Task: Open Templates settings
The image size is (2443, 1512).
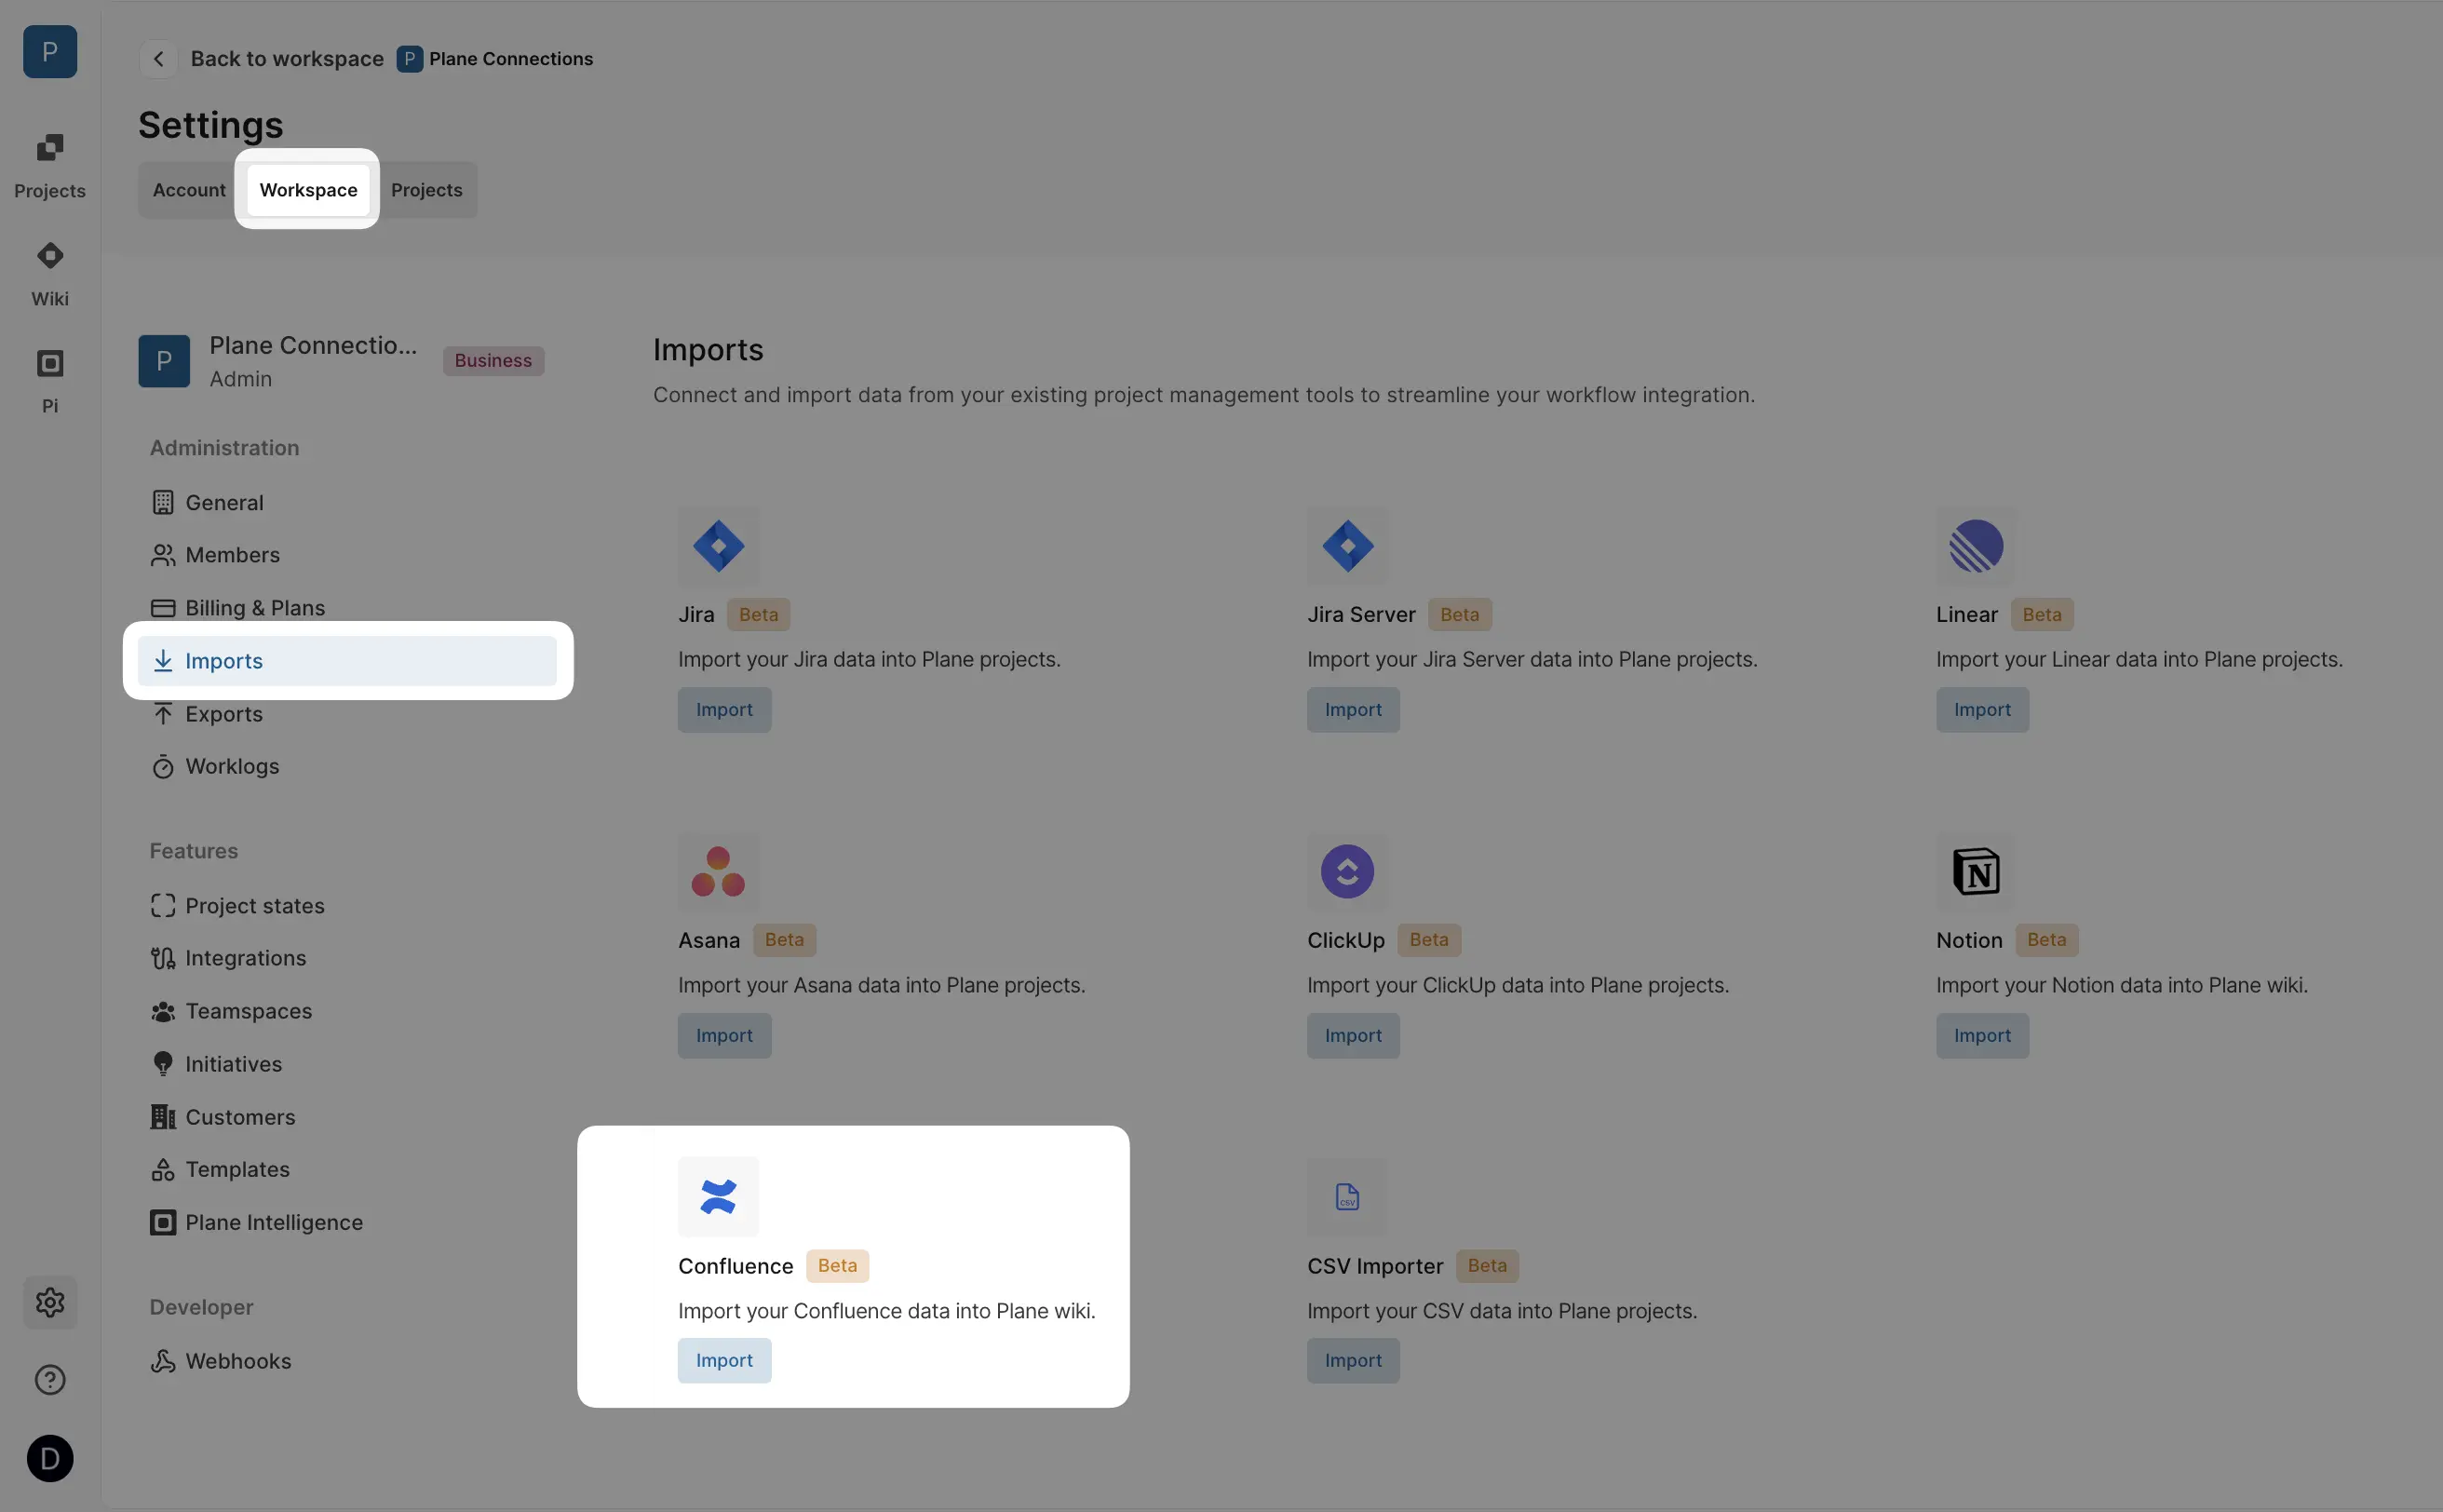Action: (x=347, y=1169)
